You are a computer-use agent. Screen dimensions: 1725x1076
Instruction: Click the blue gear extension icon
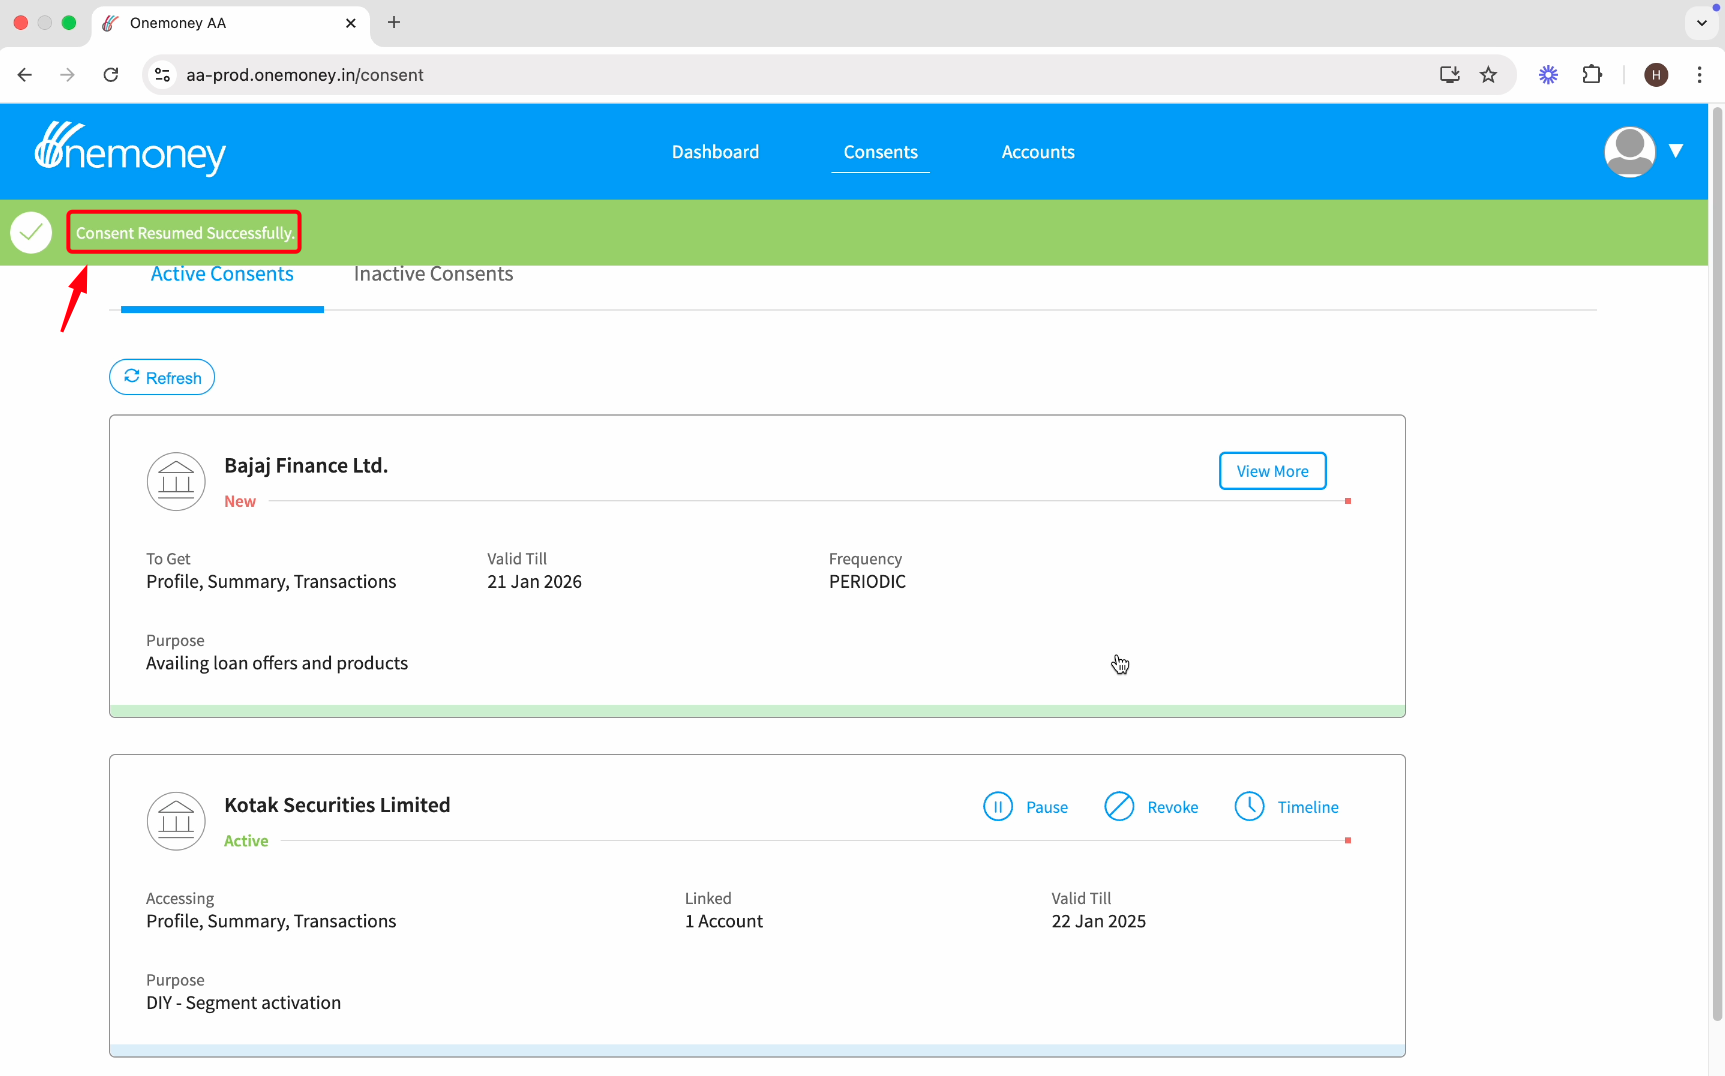pyautogui.click(x=1548, y=75)
